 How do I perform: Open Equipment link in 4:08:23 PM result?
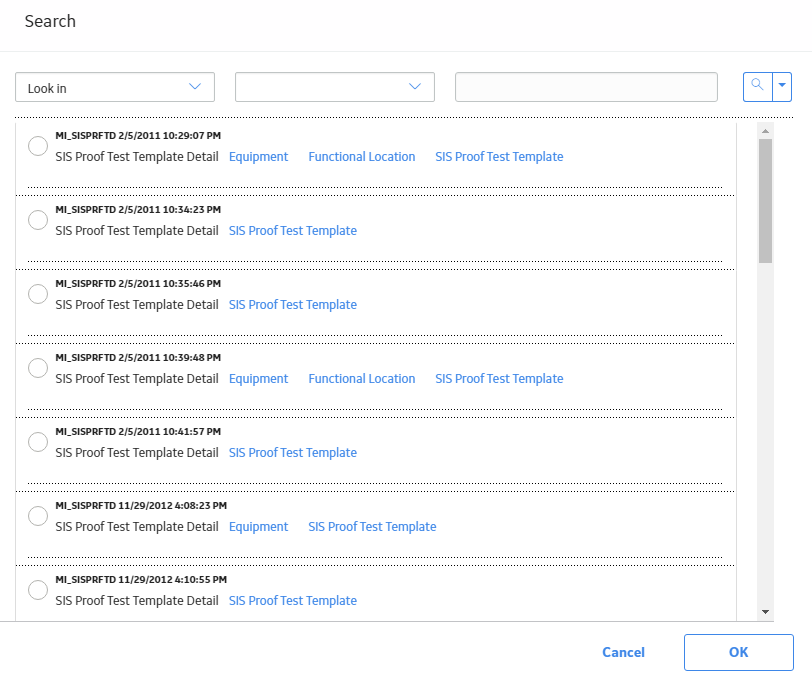(258, 527)
